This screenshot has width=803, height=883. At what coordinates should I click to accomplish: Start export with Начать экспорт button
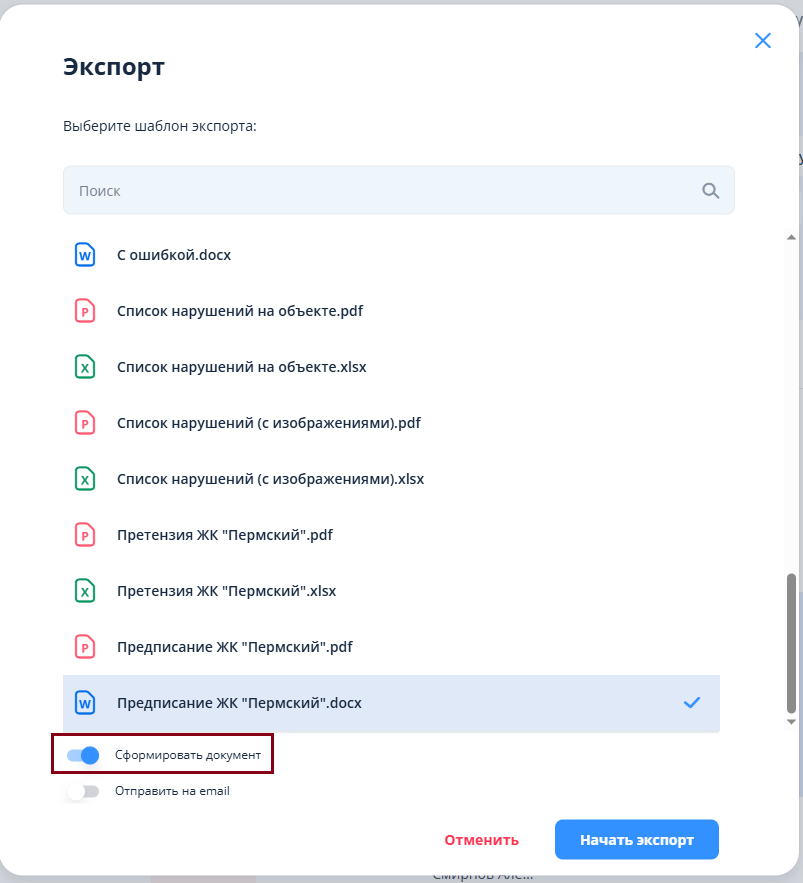637,840
